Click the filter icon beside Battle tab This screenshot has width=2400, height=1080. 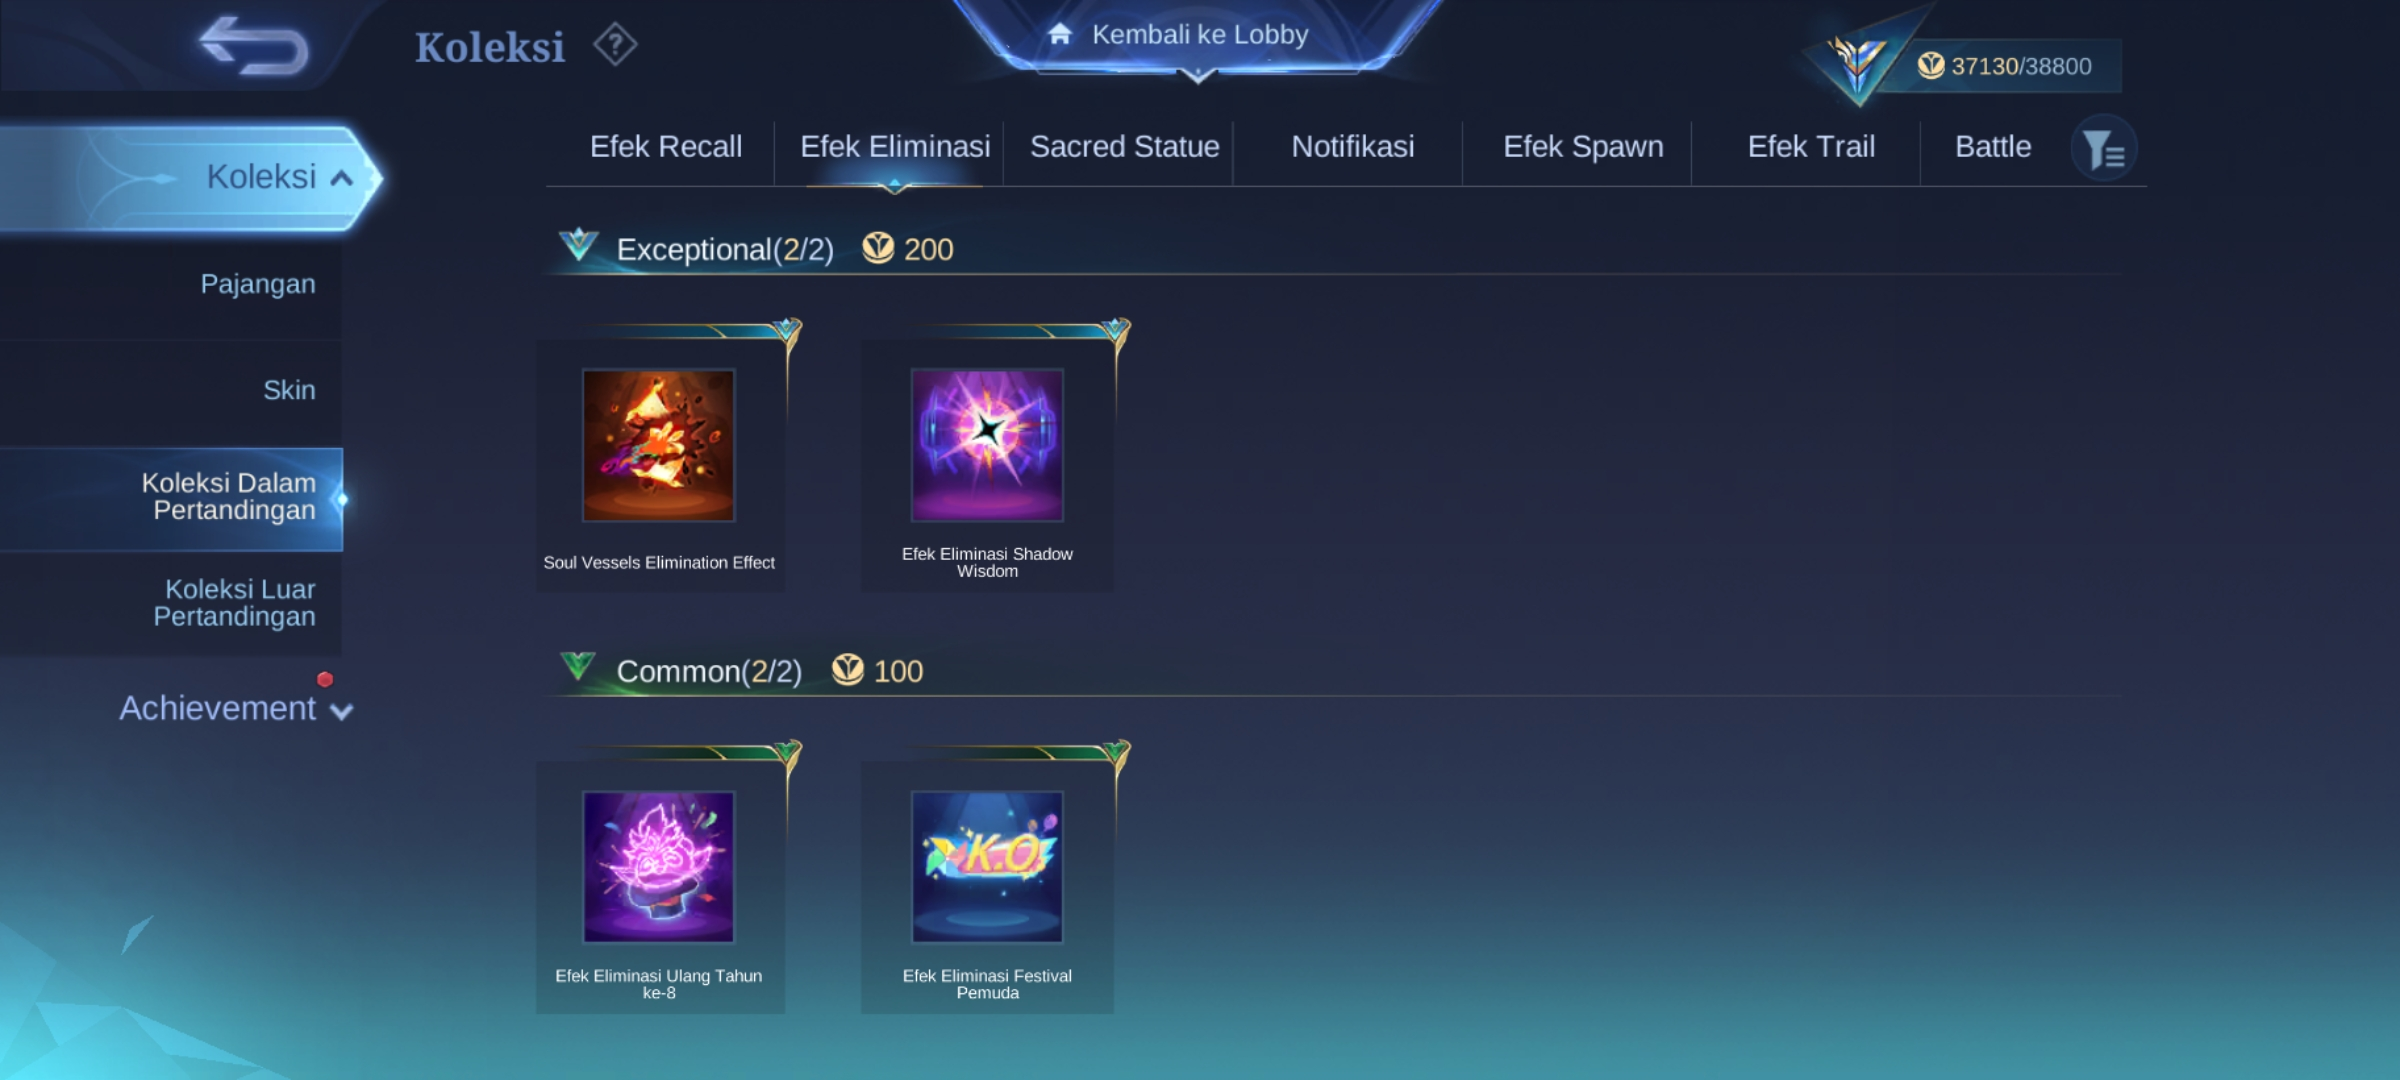click(2104, 150)
